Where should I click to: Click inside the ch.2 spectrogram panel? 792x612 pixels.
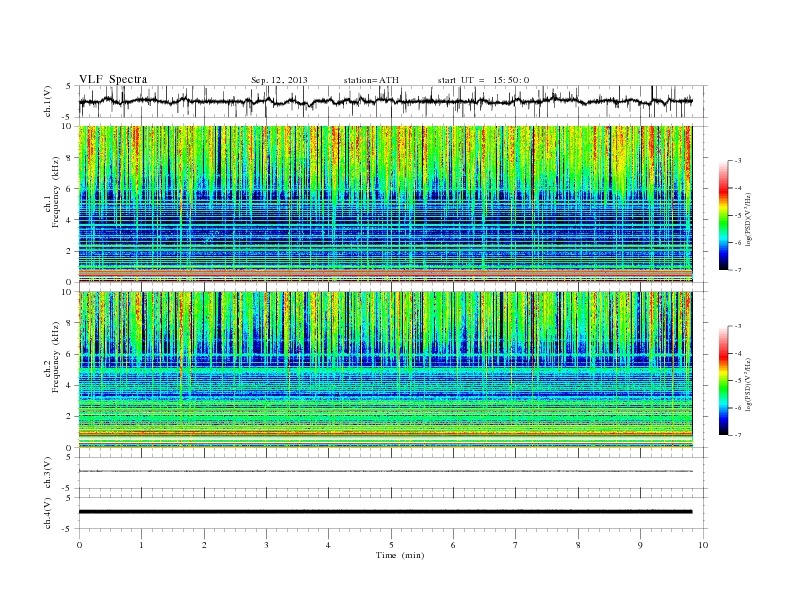point(385,370)
